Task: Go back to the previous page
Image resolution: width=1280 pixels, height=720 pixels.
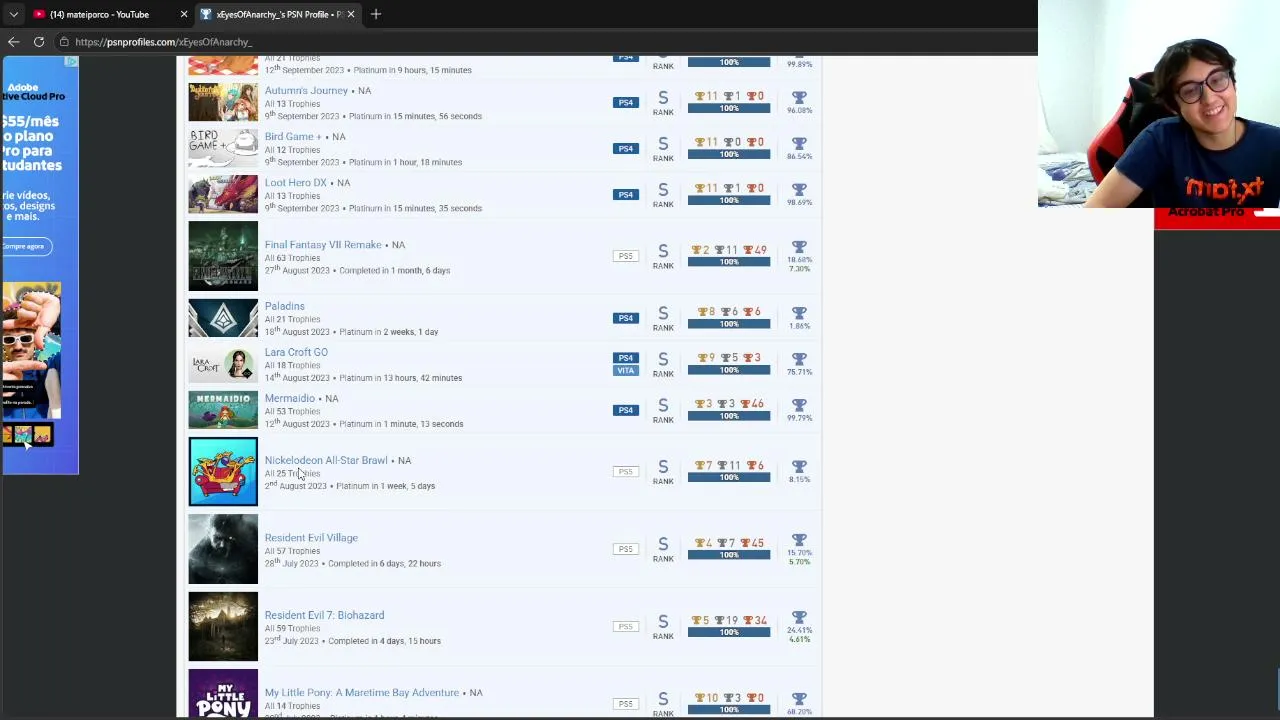Action: pos(14,42)
